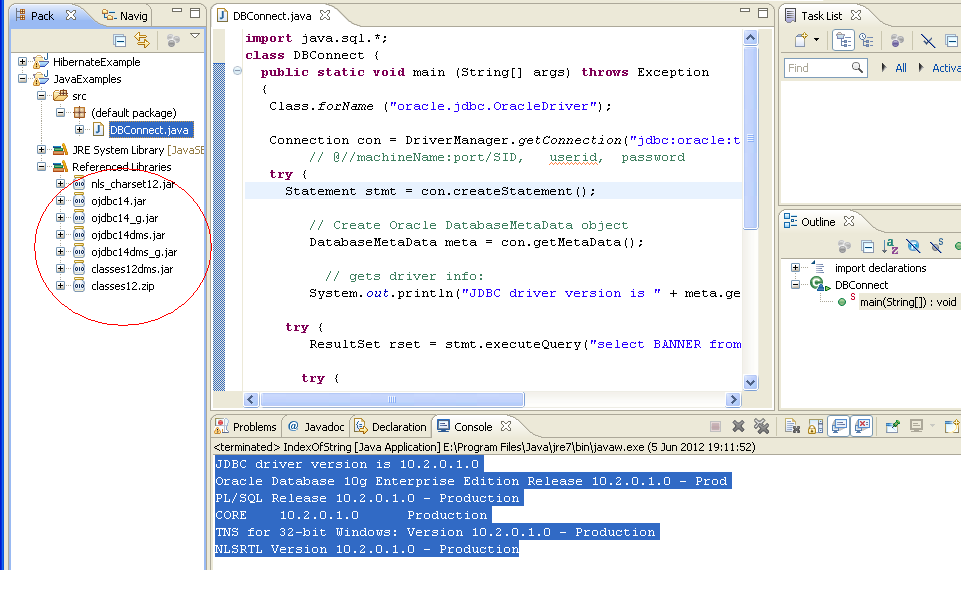The image size is (962, 614).
Task: Open display console dropdown arrow
Action: click(x=932, y=426)
